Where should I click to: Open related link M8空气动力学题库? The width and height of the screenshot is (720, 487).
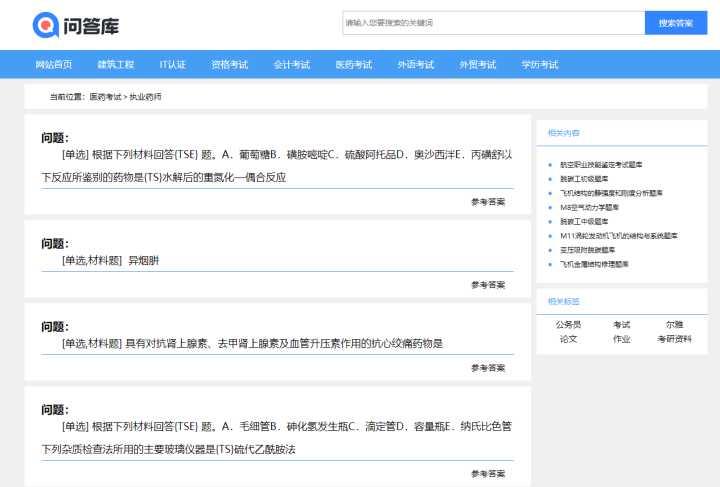pos(589,207)
